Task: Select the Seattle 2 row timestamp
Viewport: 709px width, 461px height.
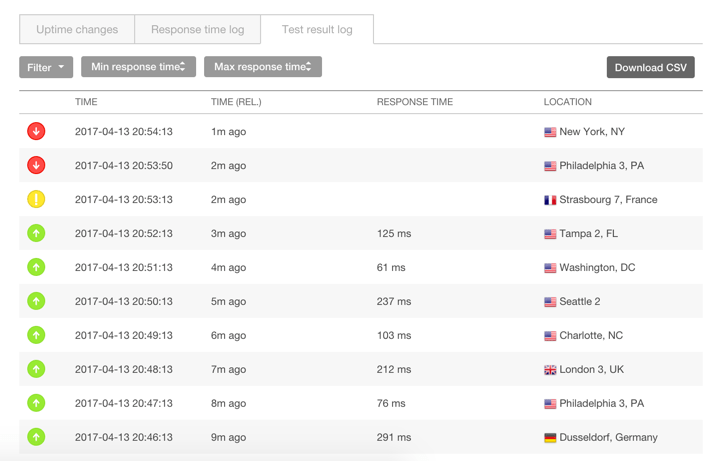Action: pyautogui.click(x=123, y=301)
